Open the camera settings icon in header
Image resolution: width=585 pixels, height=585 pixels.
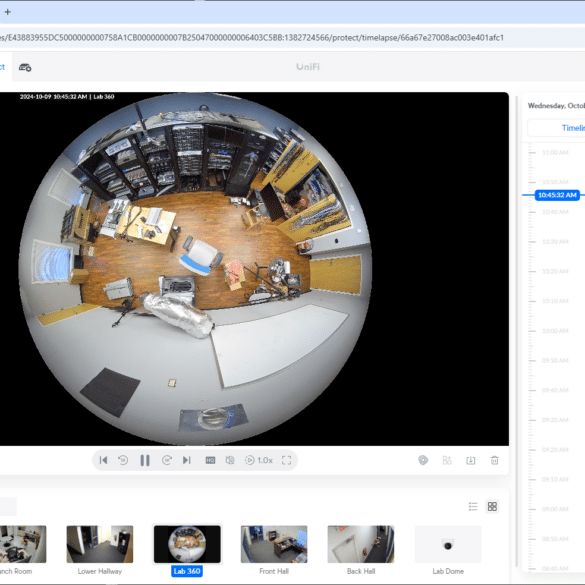(x=25, y=68)
